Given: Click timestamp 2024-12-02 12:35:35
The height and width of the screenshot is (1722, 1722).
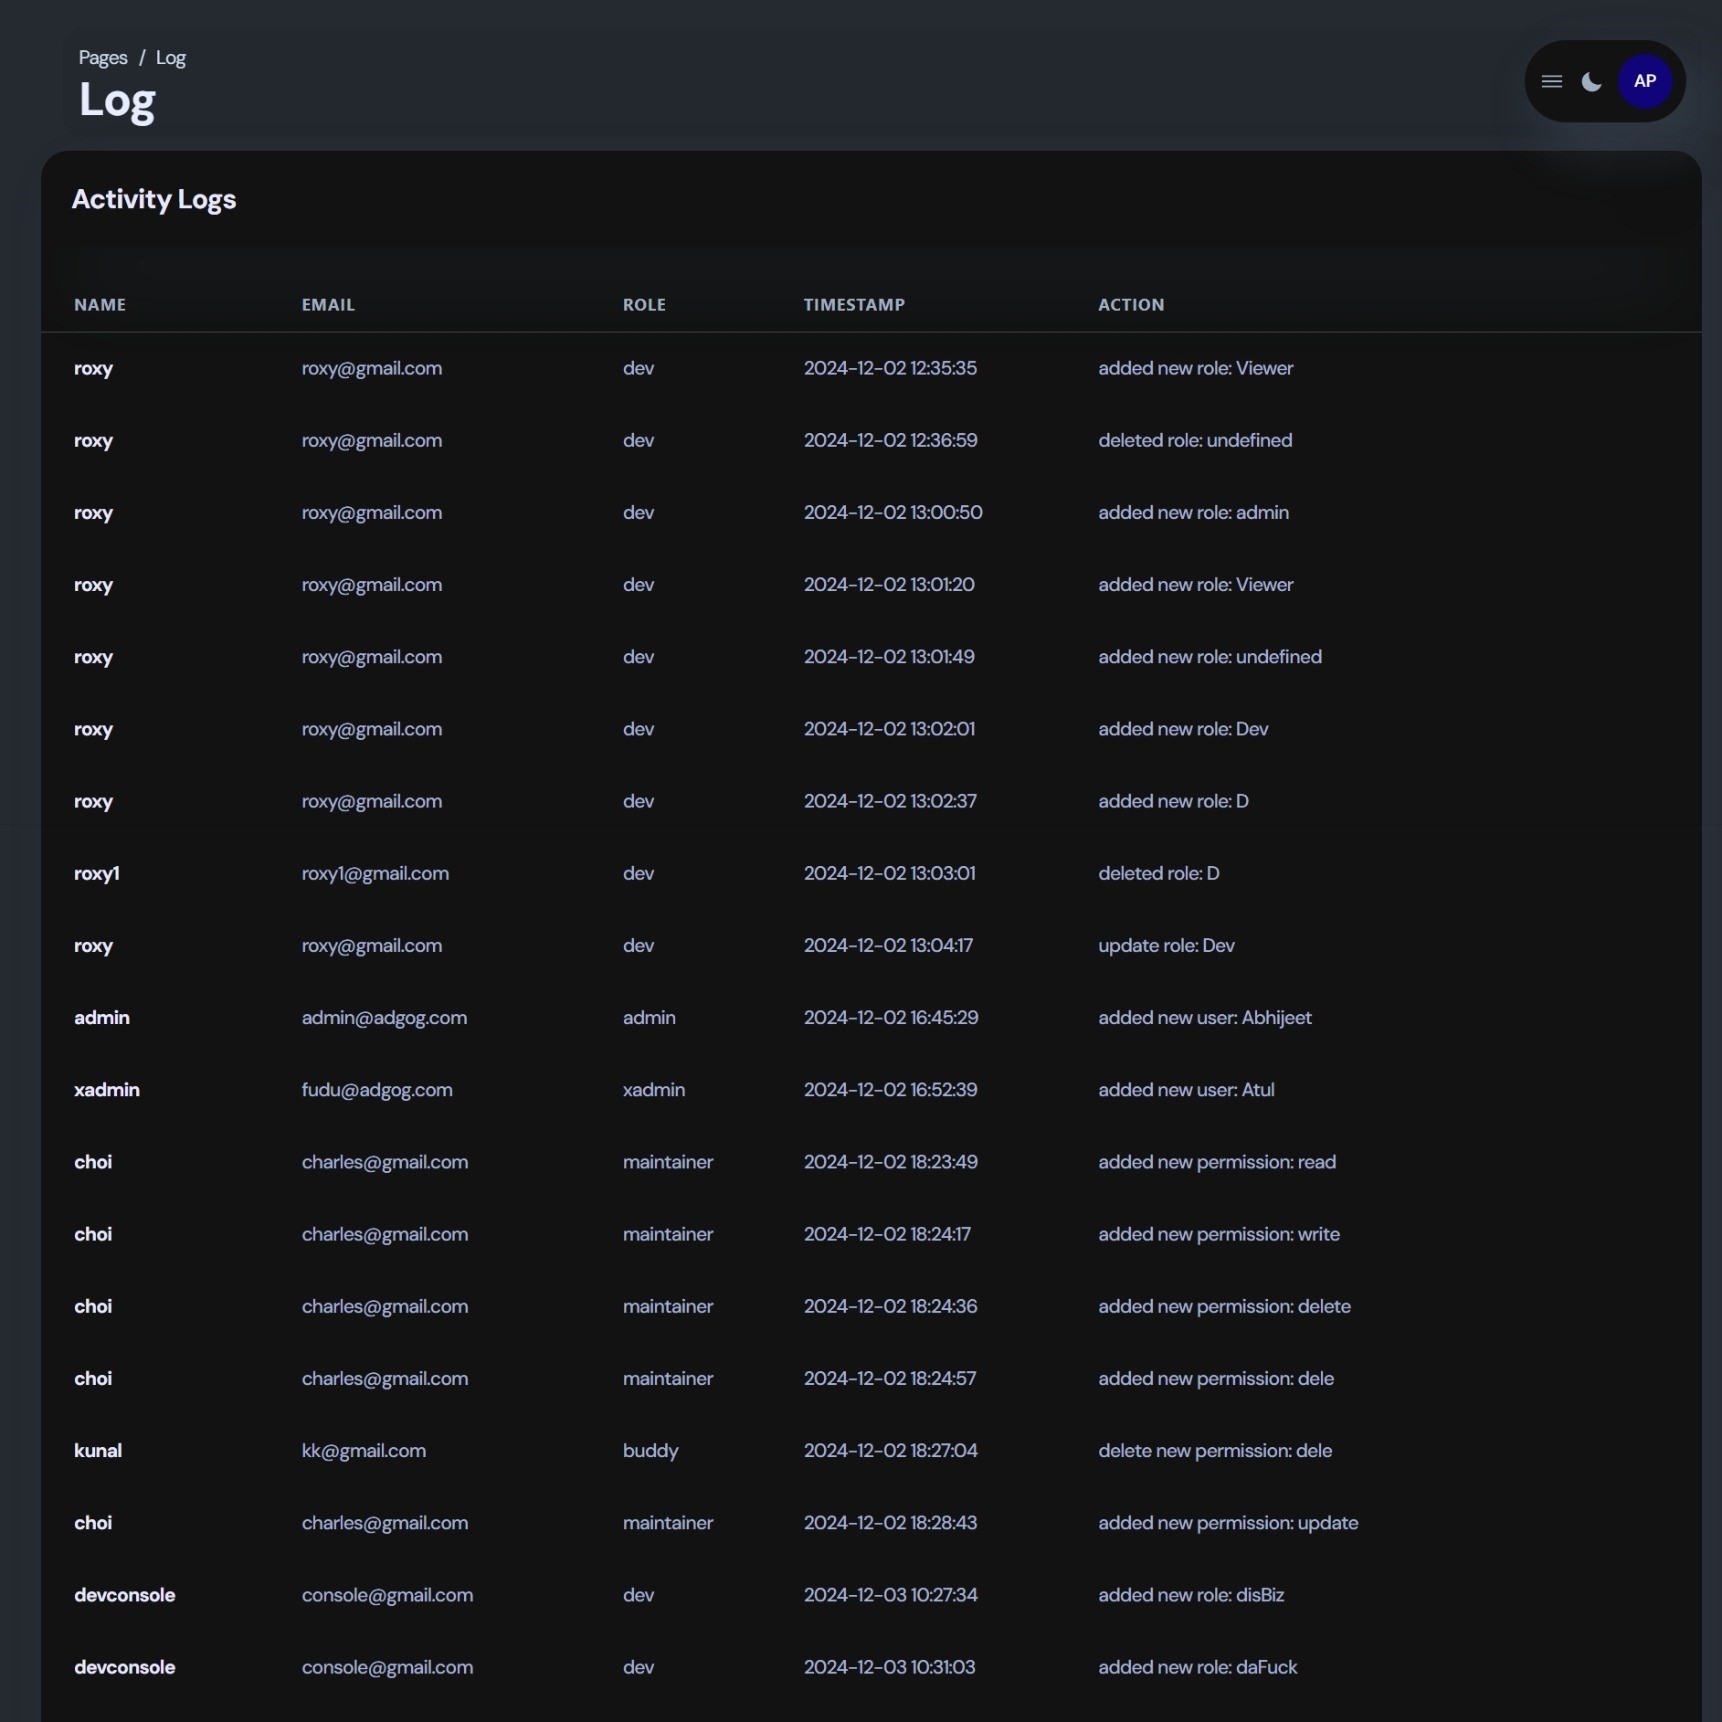Looking at the screenshot, I should point(890,368).
